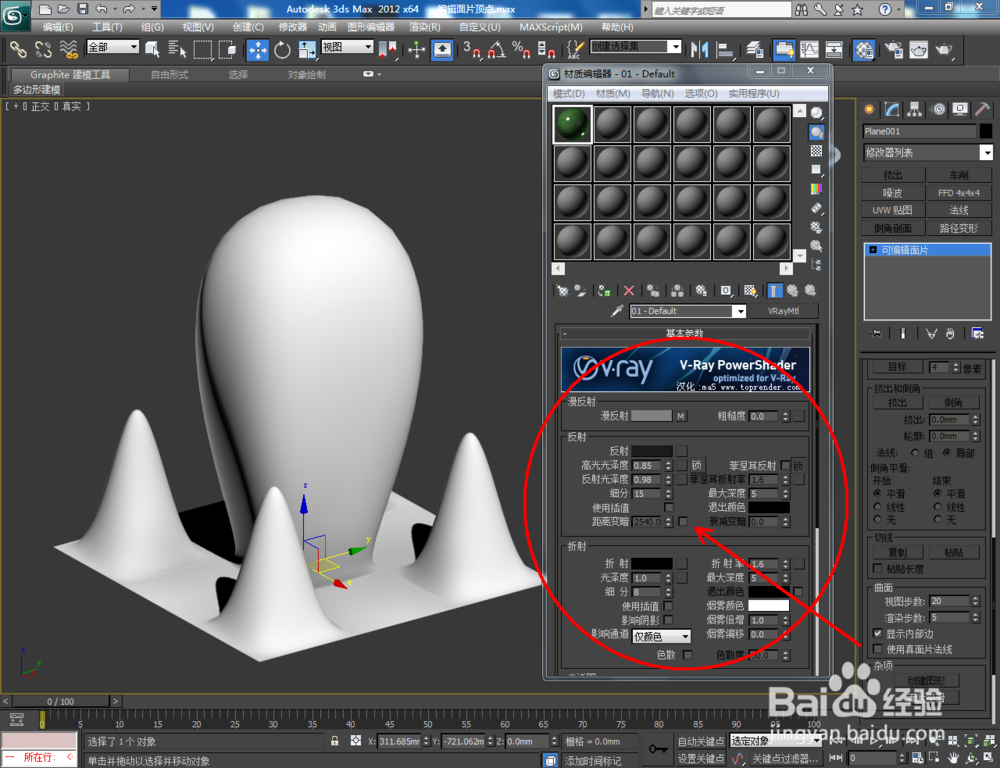The height and width of the screenshot is (768, 1000).
Task: Click the FFD 4x4x4 modifier button
Action: tap(959, 193)
